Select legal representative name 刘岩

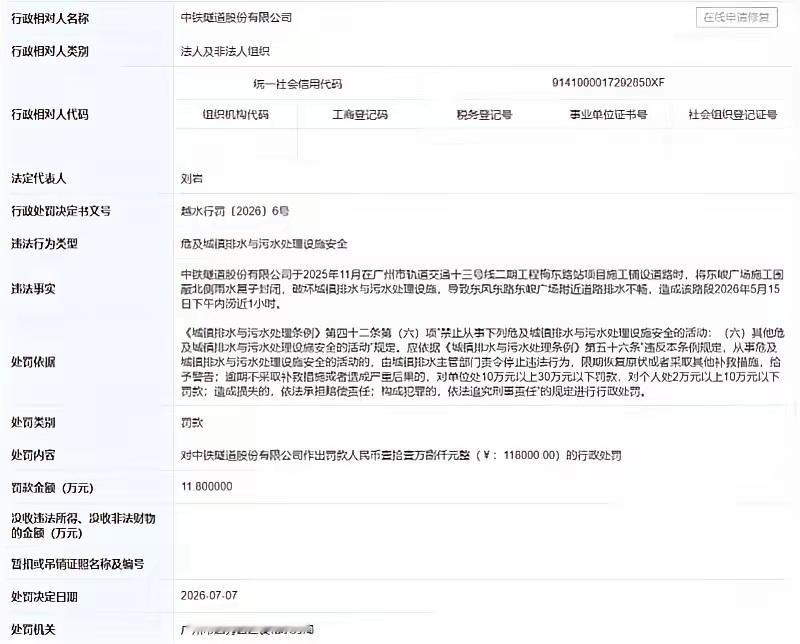pyautogui.click(x=192, y=179)
